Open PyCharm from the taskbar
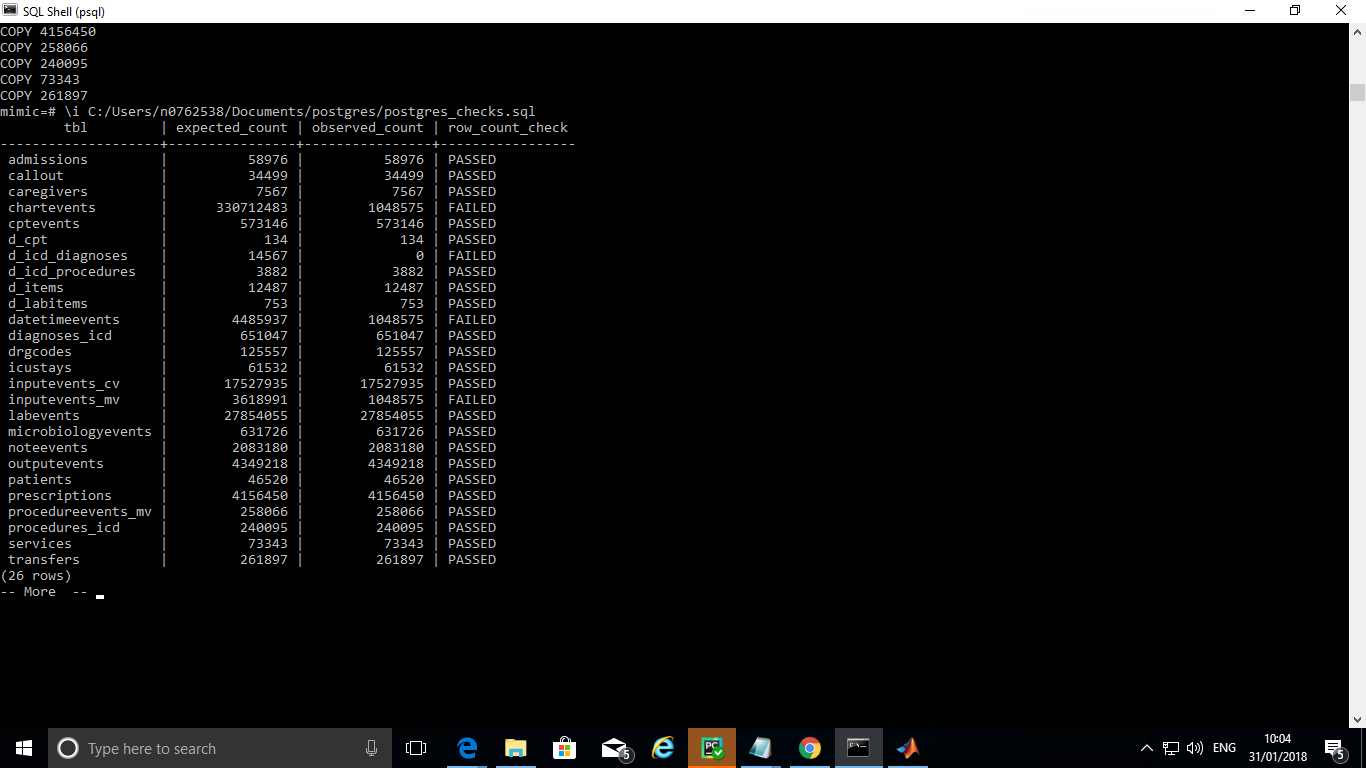Image resolution: width=1366 pixels, height=768 pixels. click(x=711, y=747)
